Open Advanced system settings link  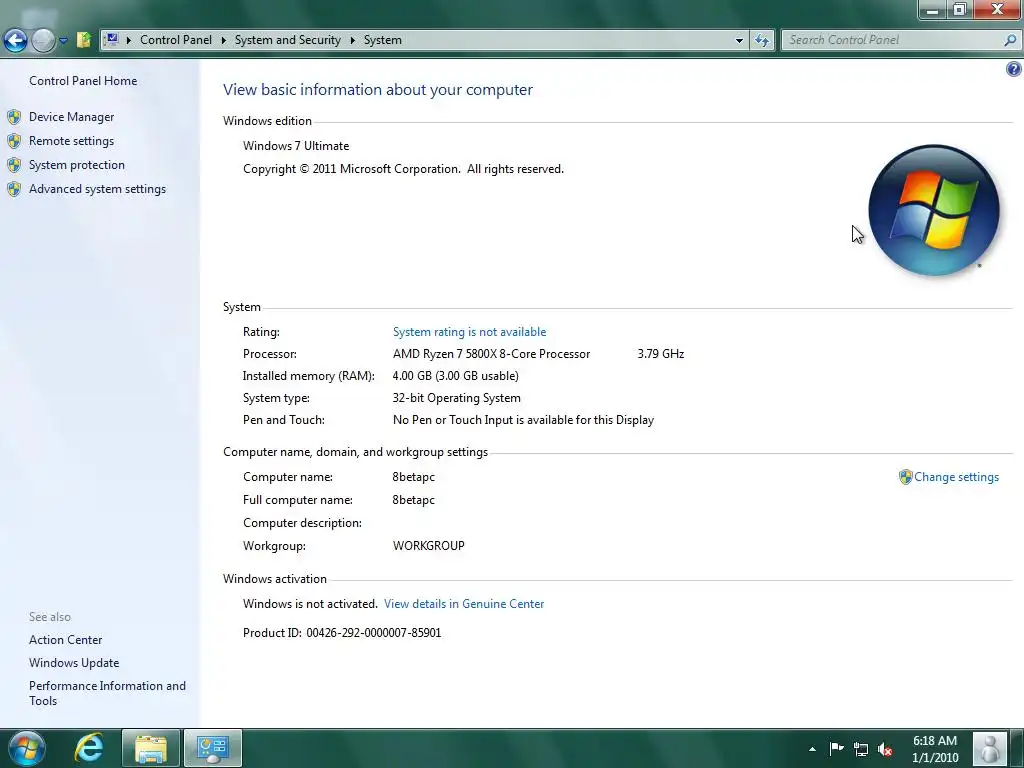pyautogui.click(x=97, y=189)
